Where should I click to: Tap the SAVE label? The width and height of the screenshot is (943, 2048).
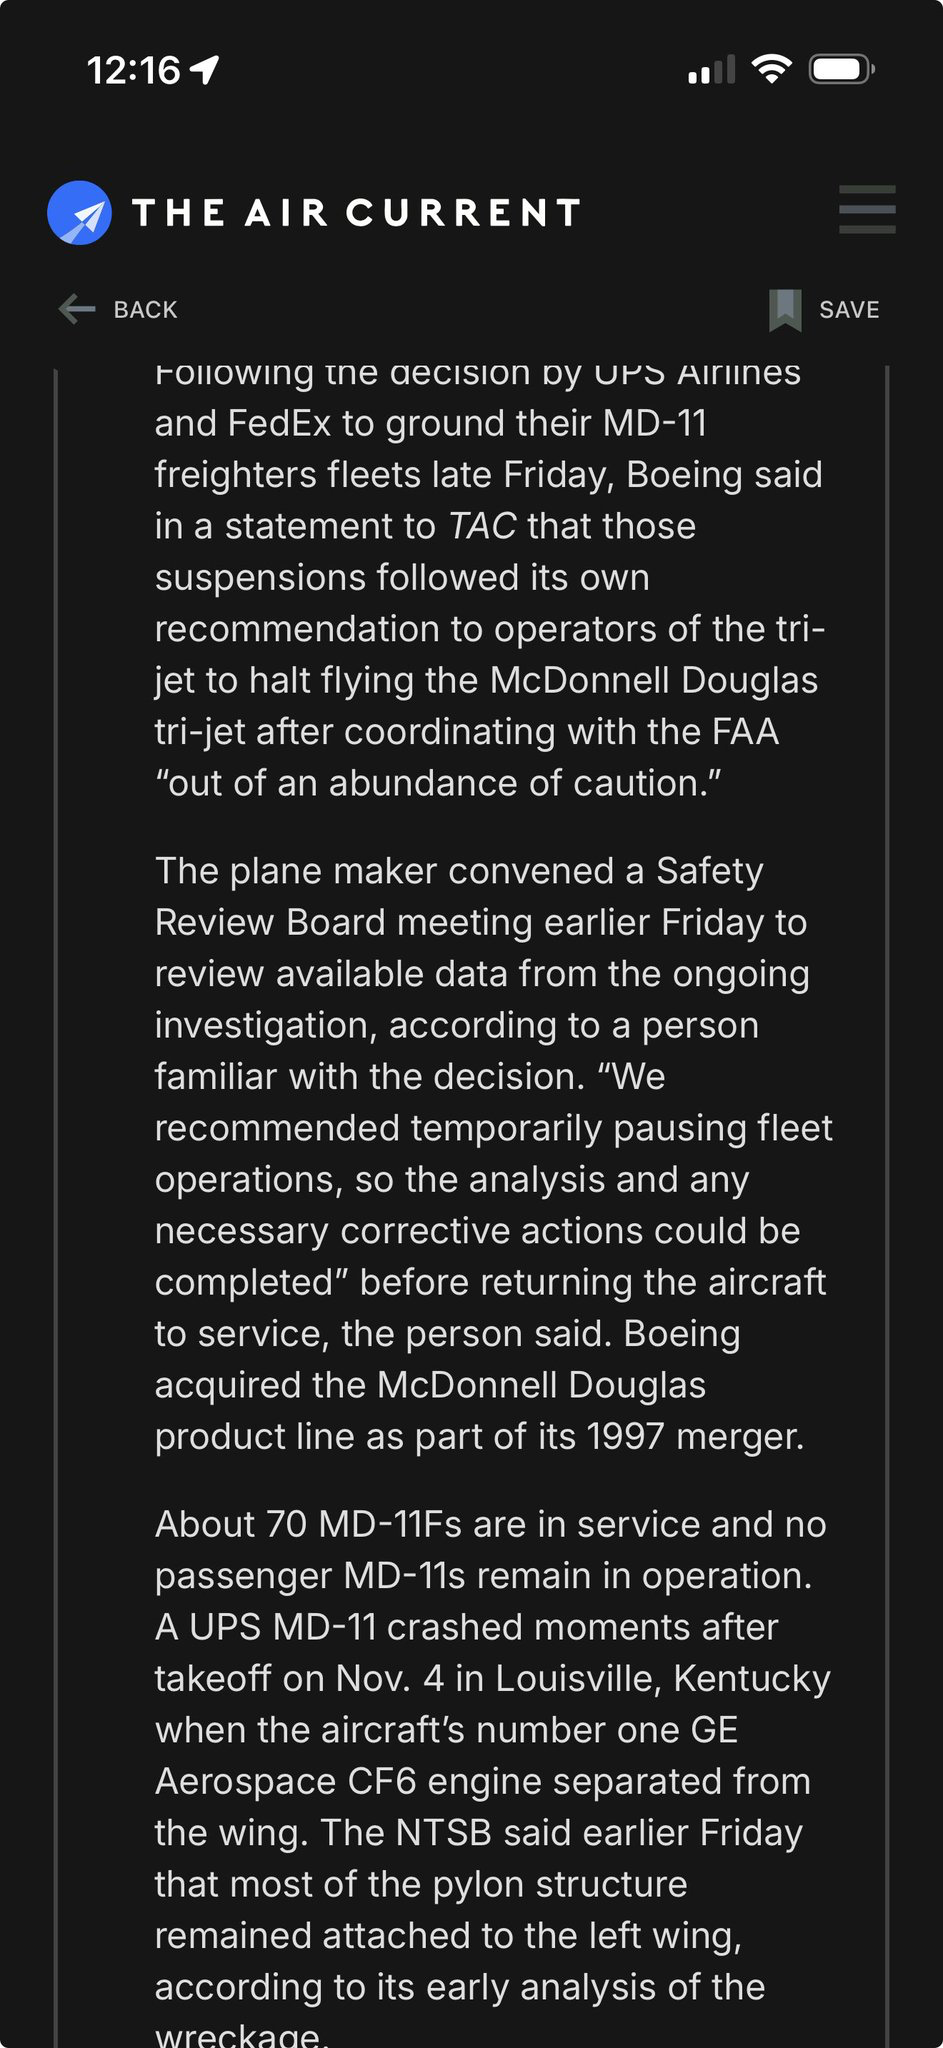pyautogui.click(x=849, y=310)
